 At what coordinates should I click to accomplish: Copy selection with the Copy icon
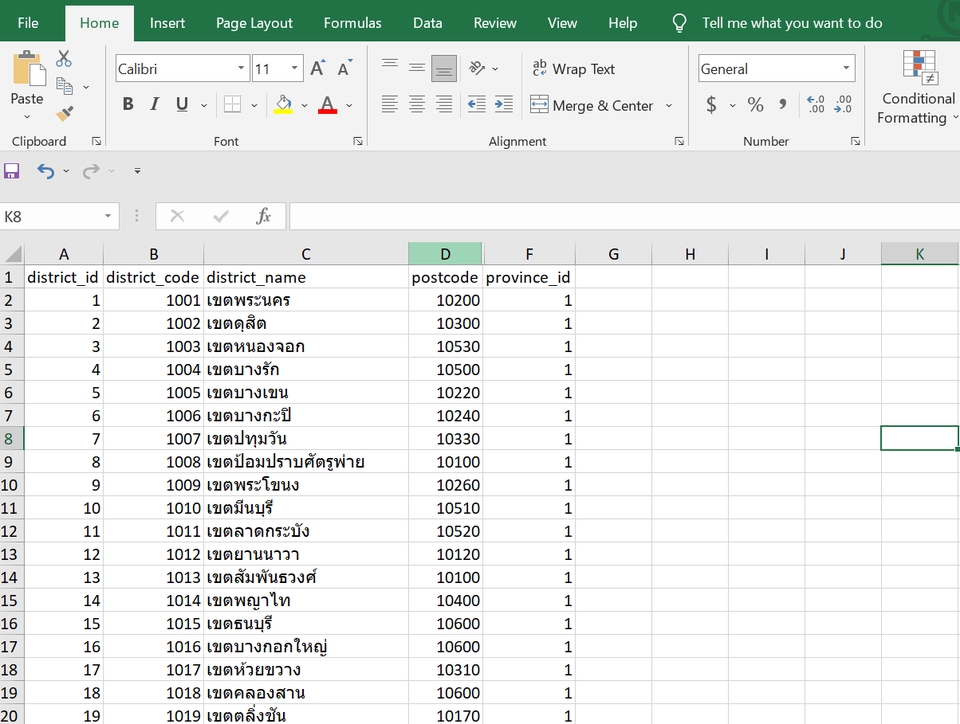click(64, 86)
